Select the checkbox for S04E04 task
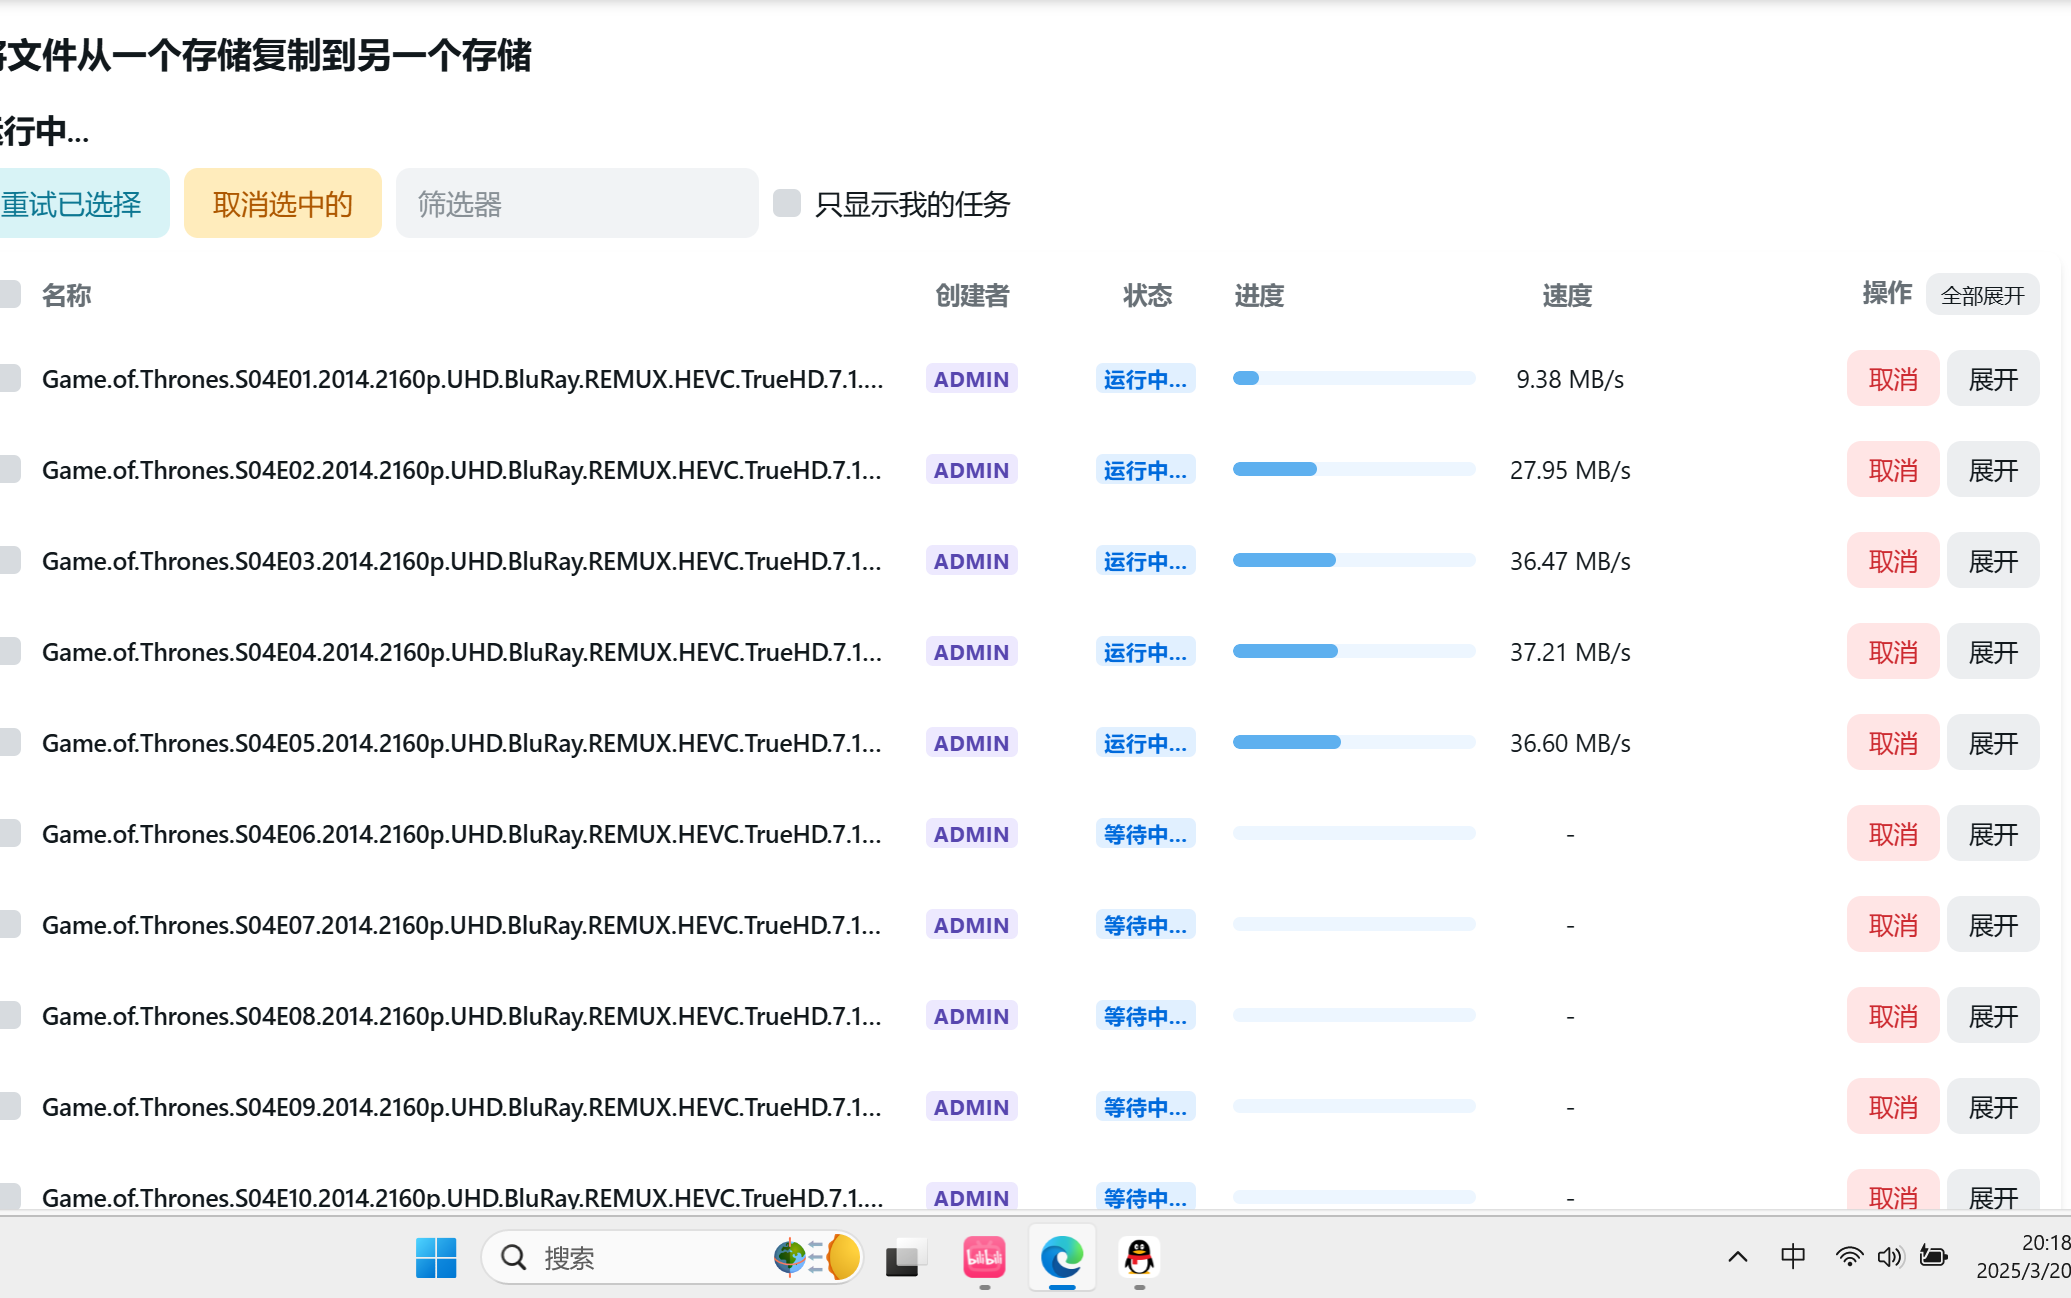Viewport: 2071px width, 1298px height. tap(10, 651)
